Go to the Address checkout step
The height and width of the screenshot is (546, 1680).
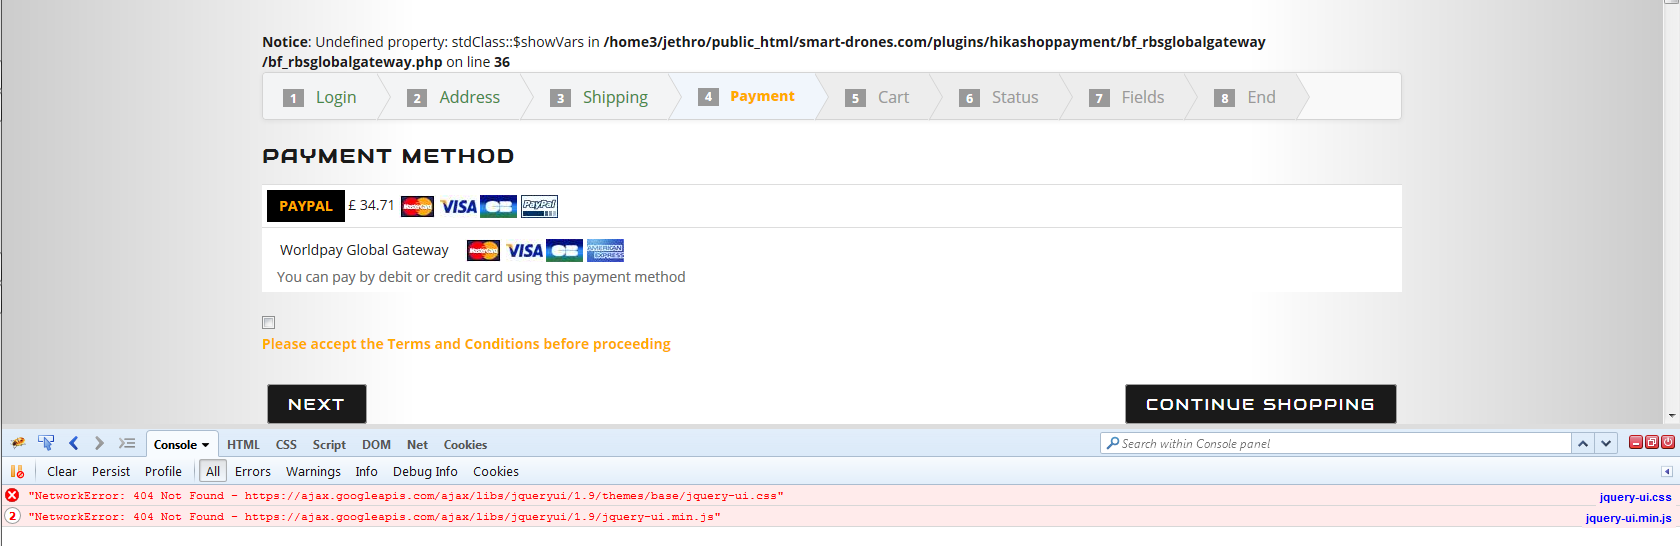(x=454, y=97)
